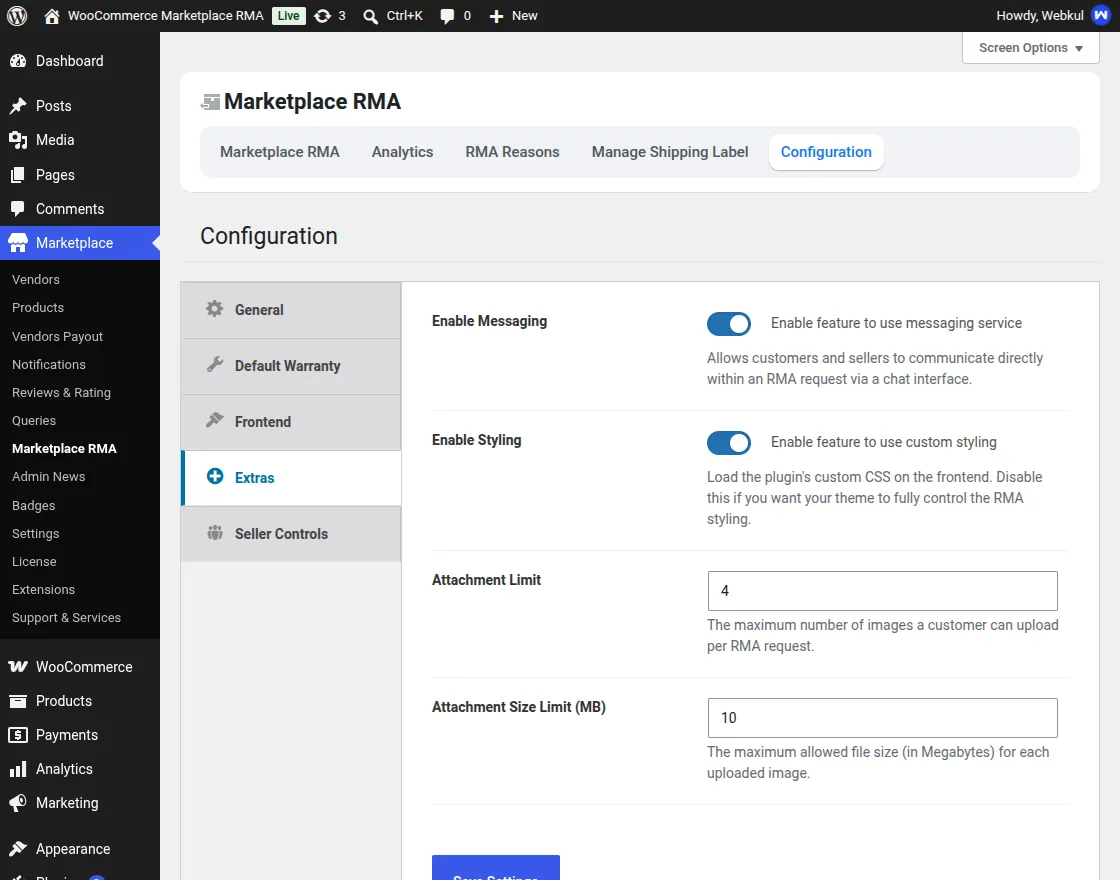The image size is (1120, 880).
Task: Click the Save Settings button
Action: click(496, 868)
